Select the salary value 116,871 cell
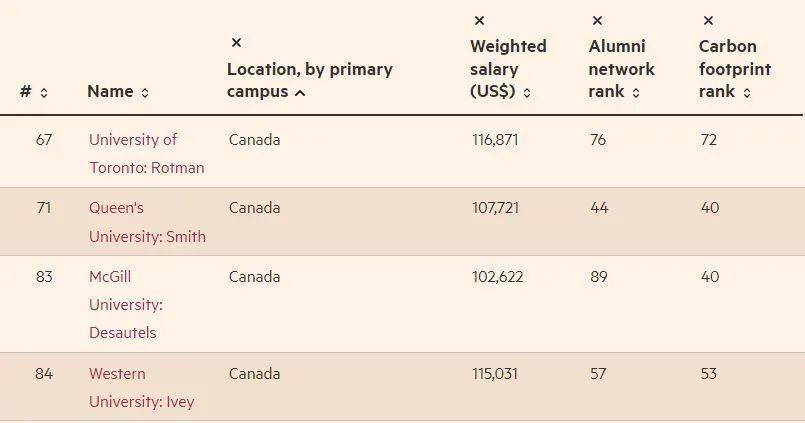 point(495,140)
